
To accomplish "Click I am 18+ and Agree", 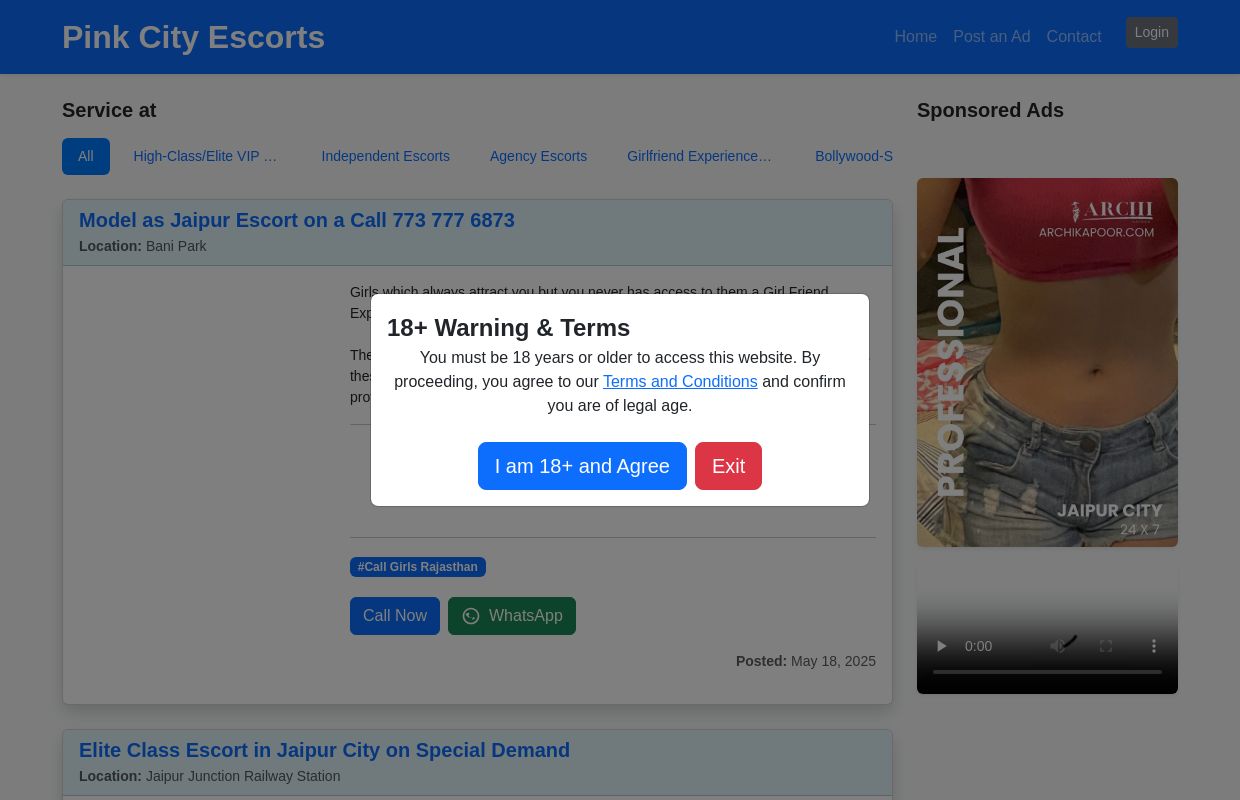I will pos(582,466).
